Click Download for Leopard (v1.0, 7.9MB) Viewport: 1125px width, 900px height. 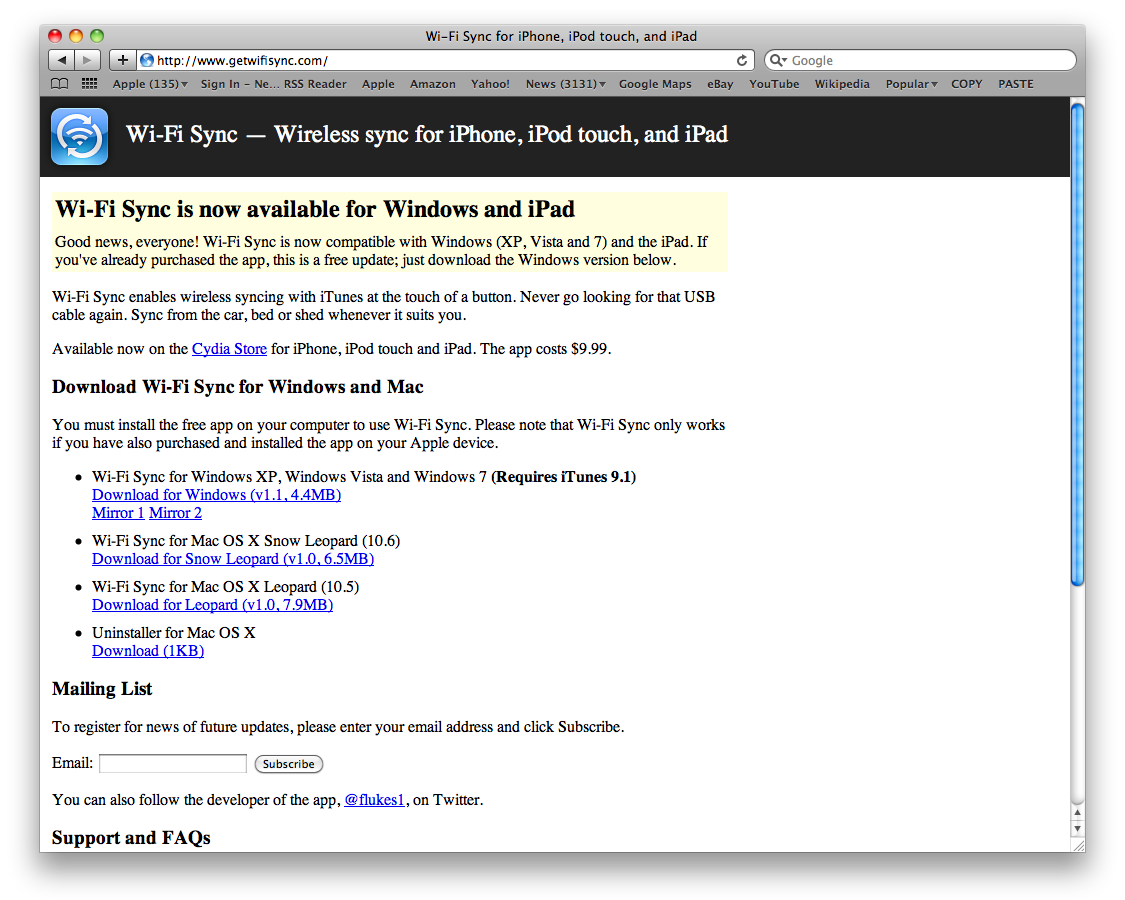pos(212,604)
